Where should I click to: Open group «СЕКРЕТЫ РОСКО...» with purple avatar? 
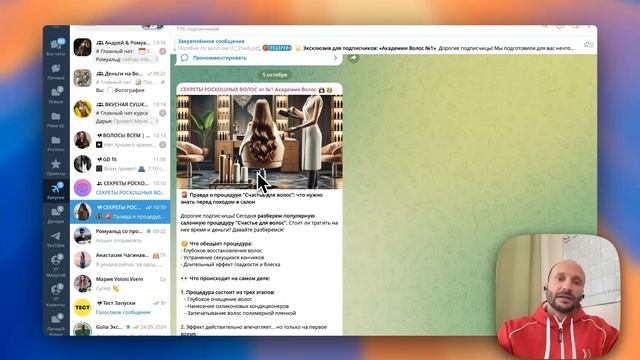(x=120, y=188)
